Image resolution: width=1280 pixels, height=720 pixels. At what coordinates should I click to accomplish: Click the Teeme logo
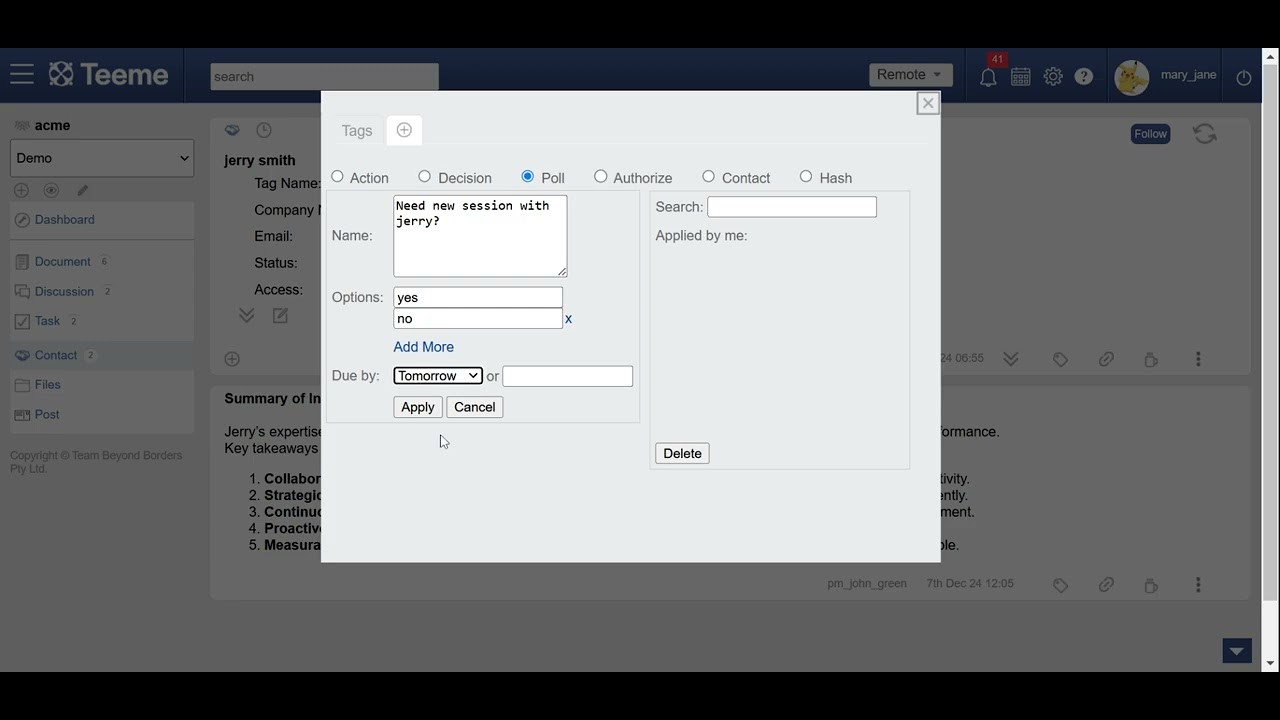[109, 75]
